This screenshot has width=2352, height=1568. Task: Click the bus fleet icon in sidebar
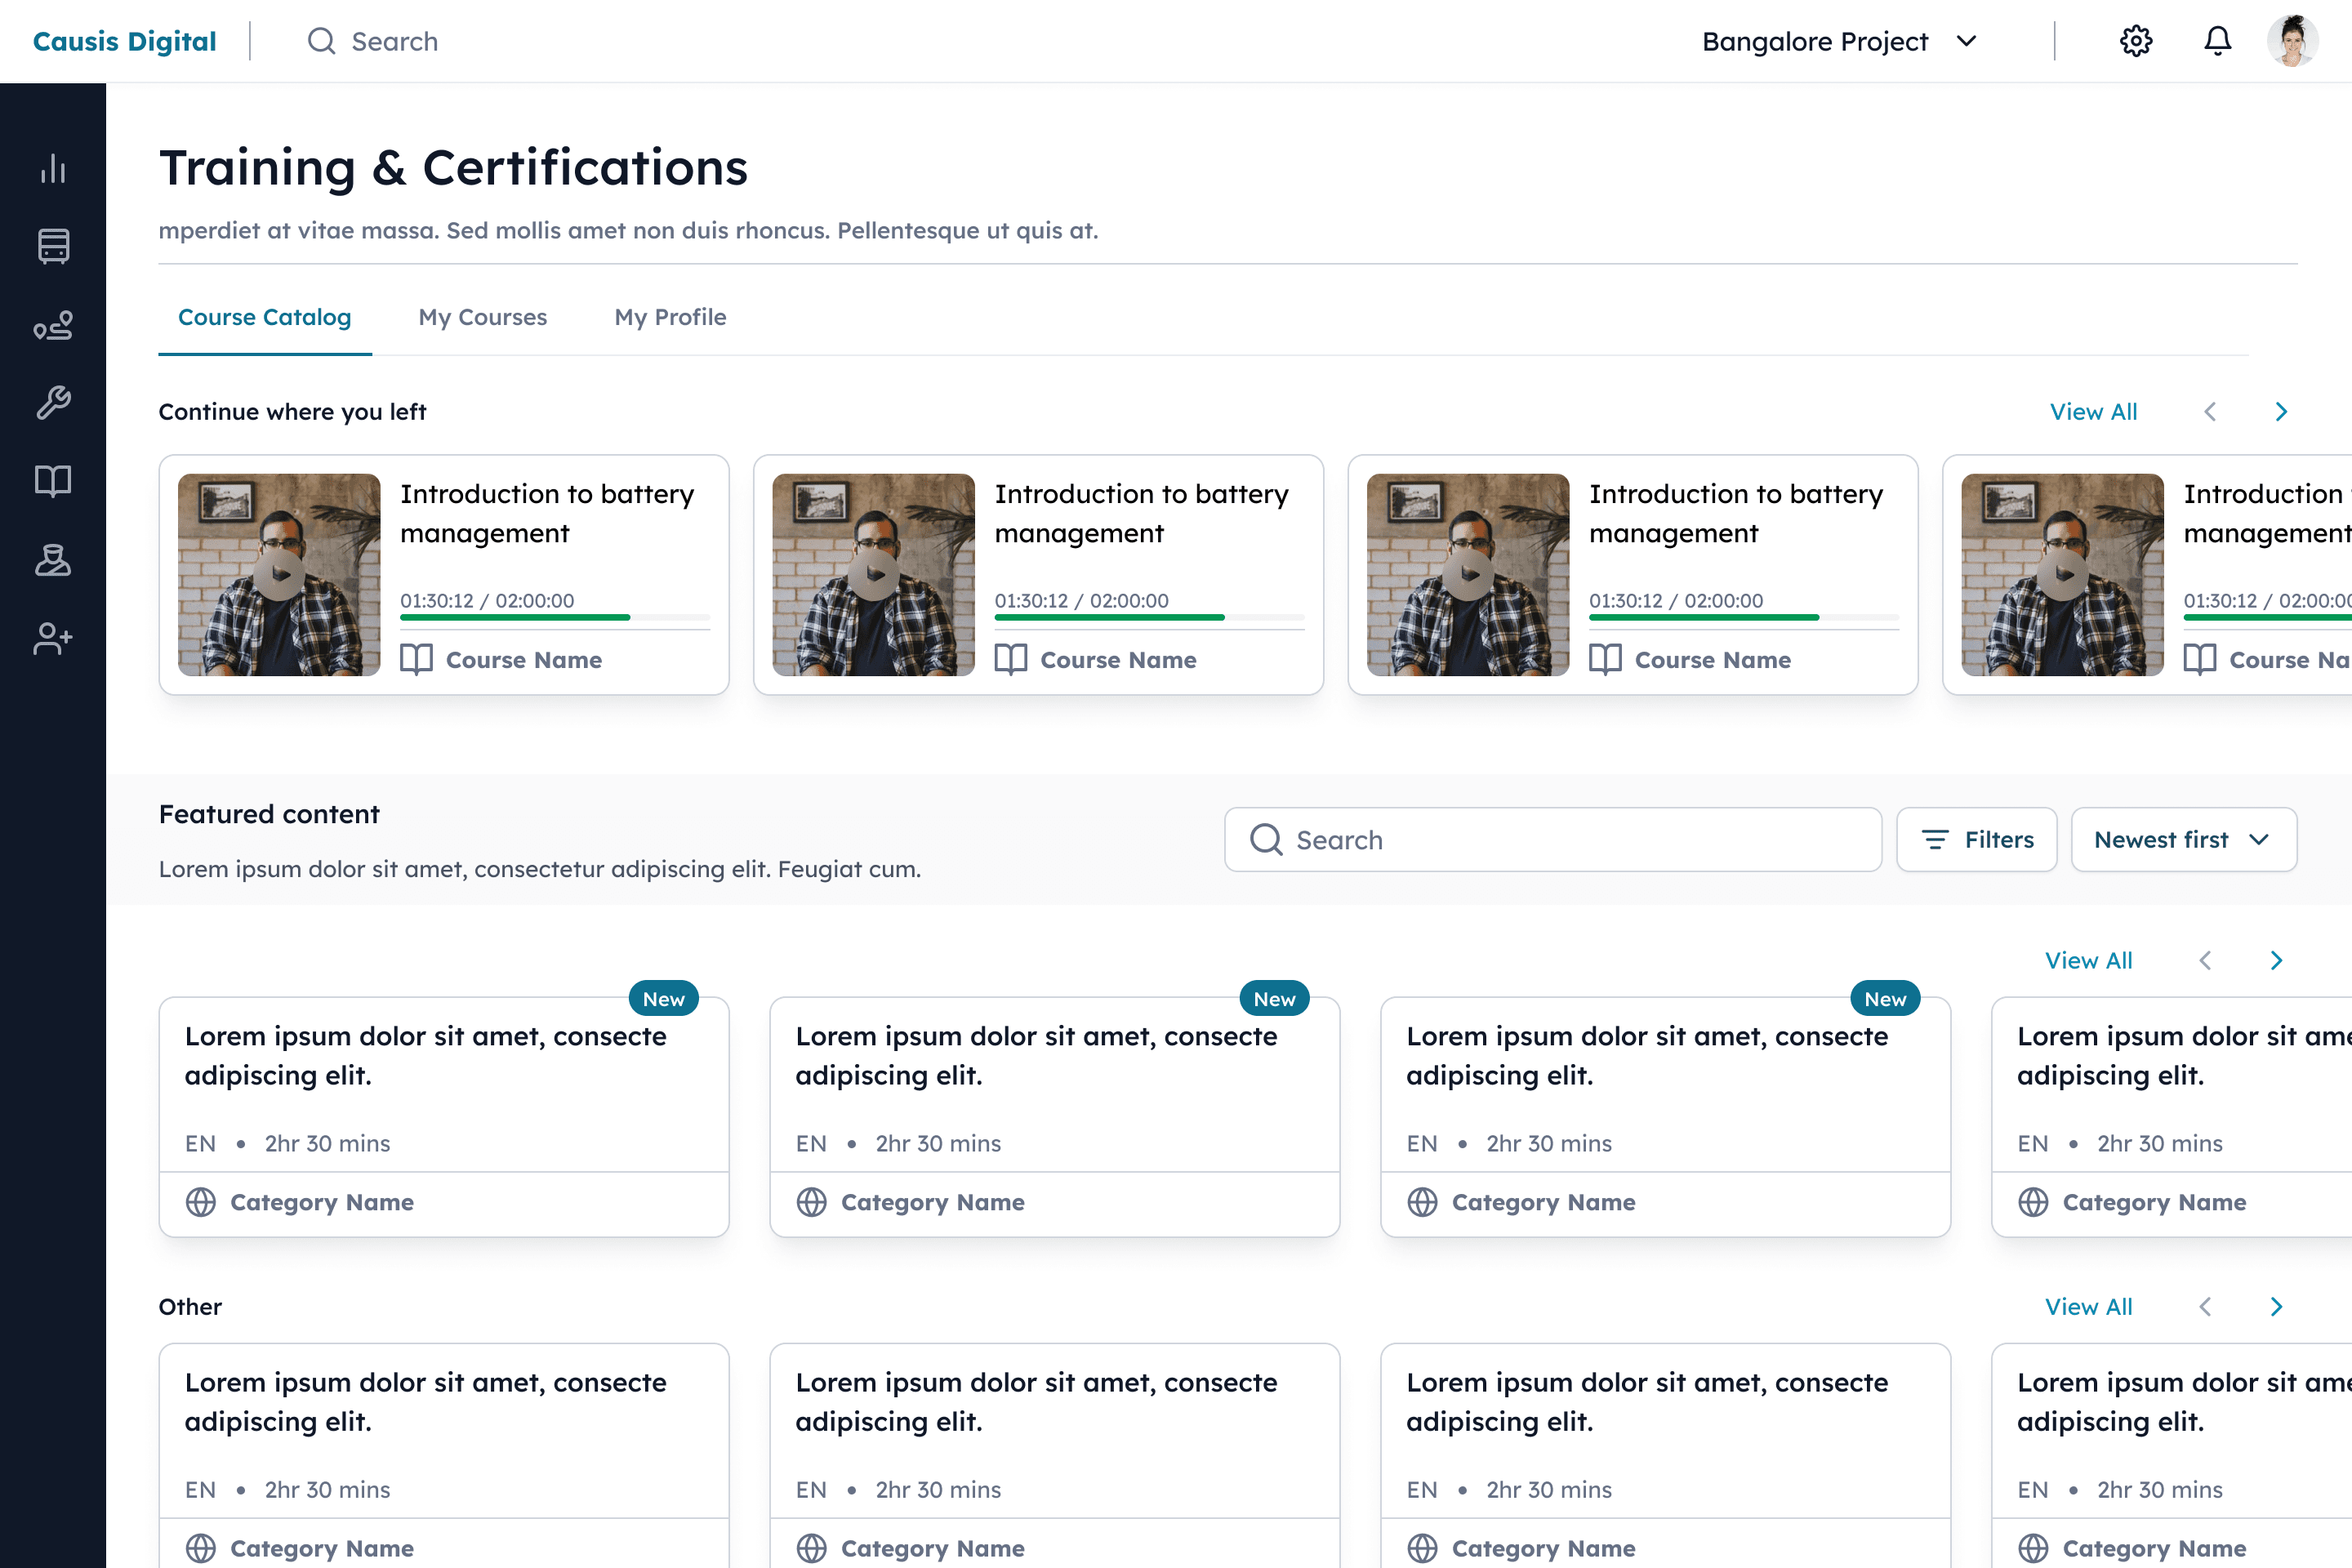53,246
